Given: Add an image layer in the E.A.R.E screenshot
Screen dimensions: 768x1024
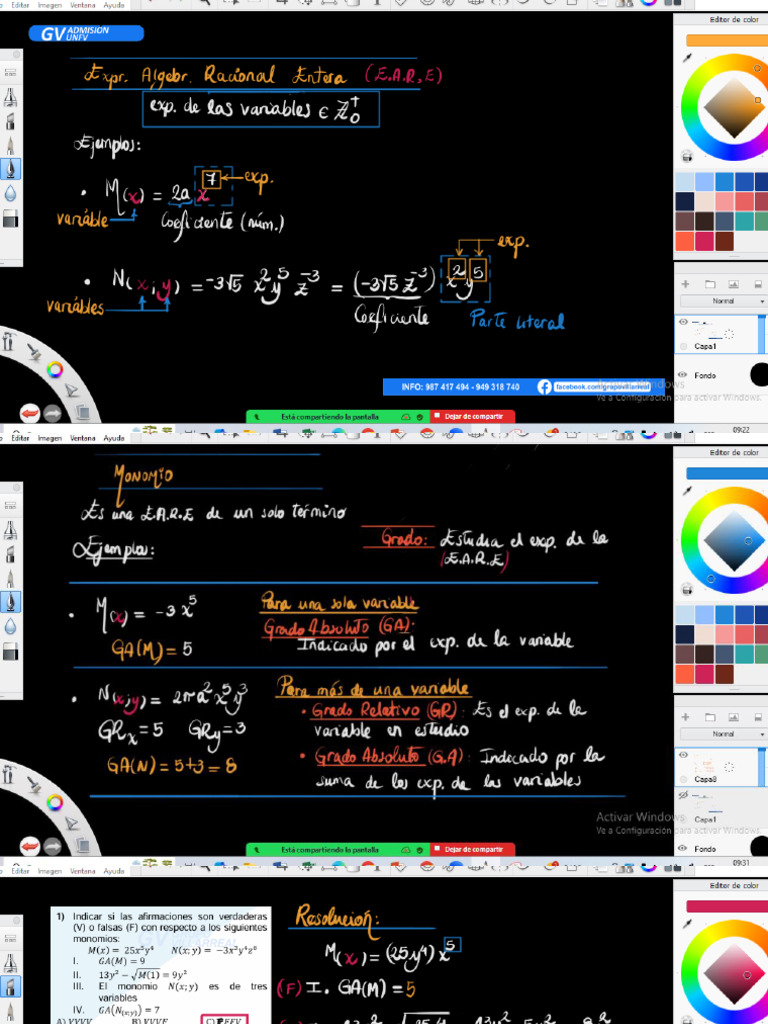Looking at the screenshot, I should click(x=733, y=284).
